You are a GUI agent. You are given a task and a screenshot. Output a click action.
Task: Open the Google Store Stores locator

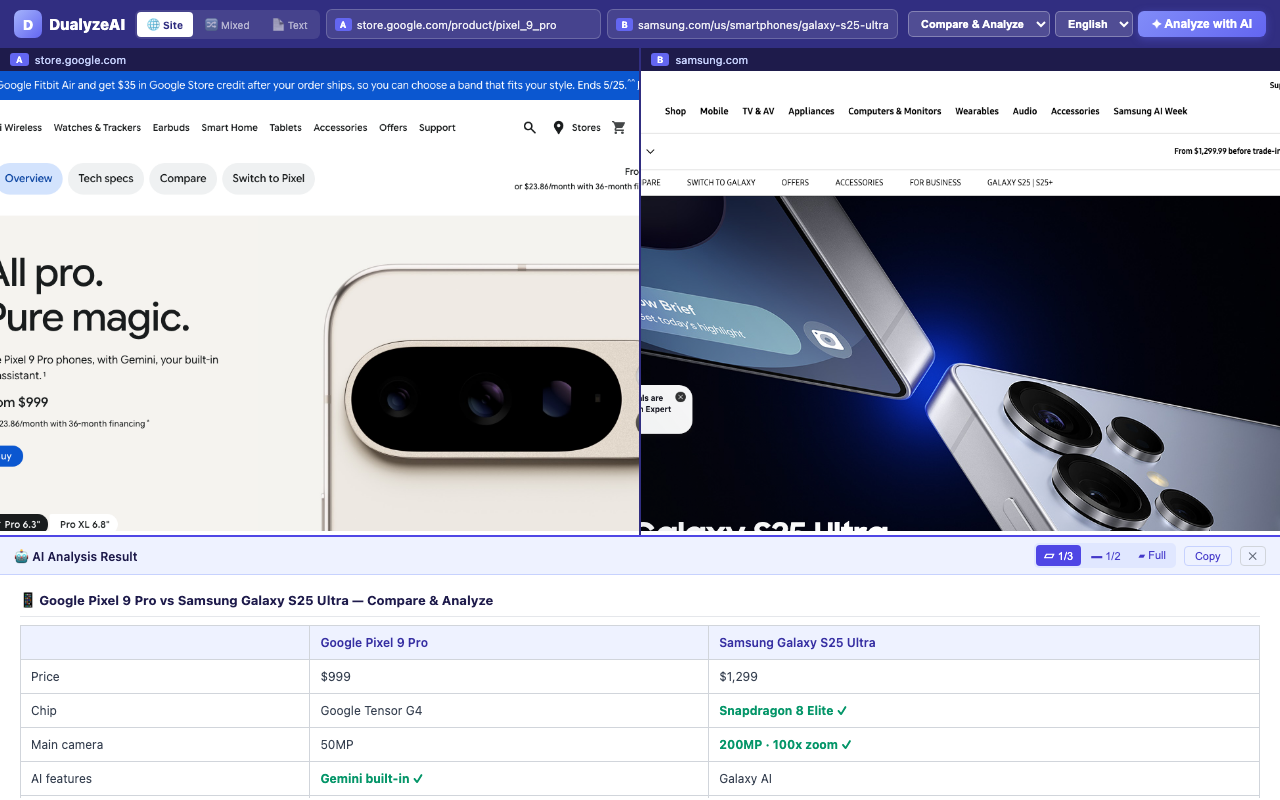[577, 128]
